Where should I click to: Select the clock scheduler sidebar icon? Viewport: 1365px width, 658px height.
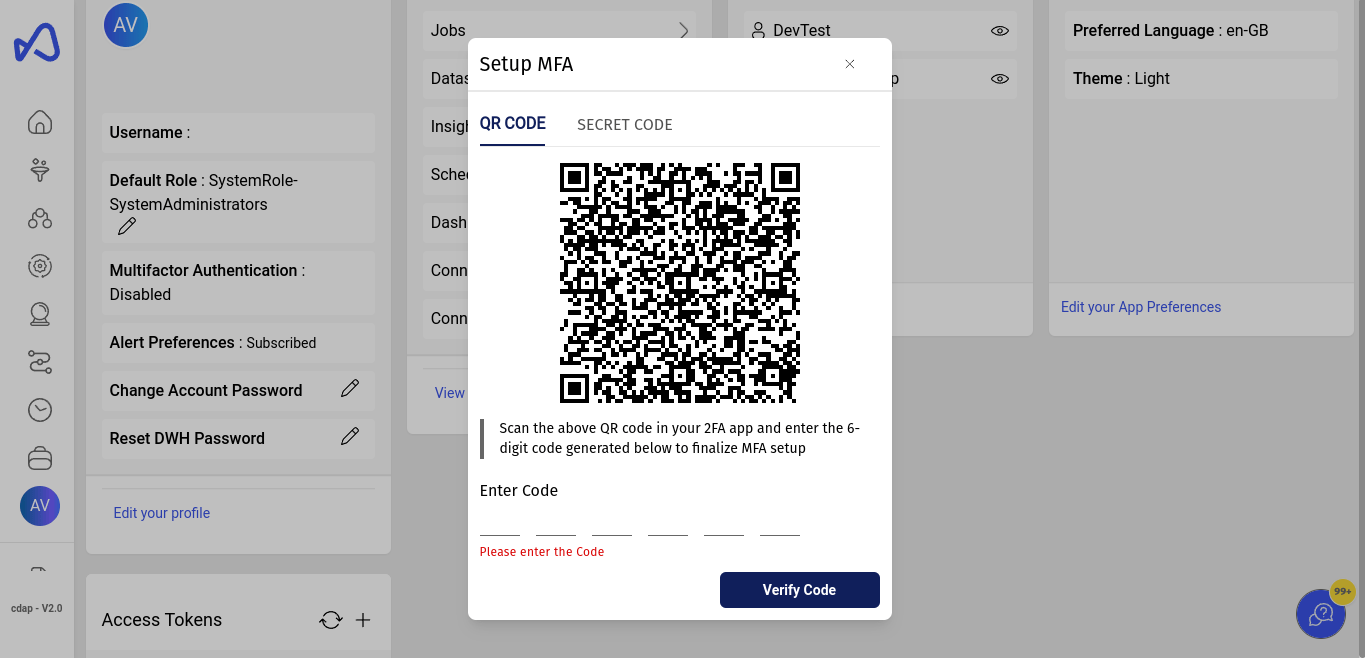[x=40, y=410]
